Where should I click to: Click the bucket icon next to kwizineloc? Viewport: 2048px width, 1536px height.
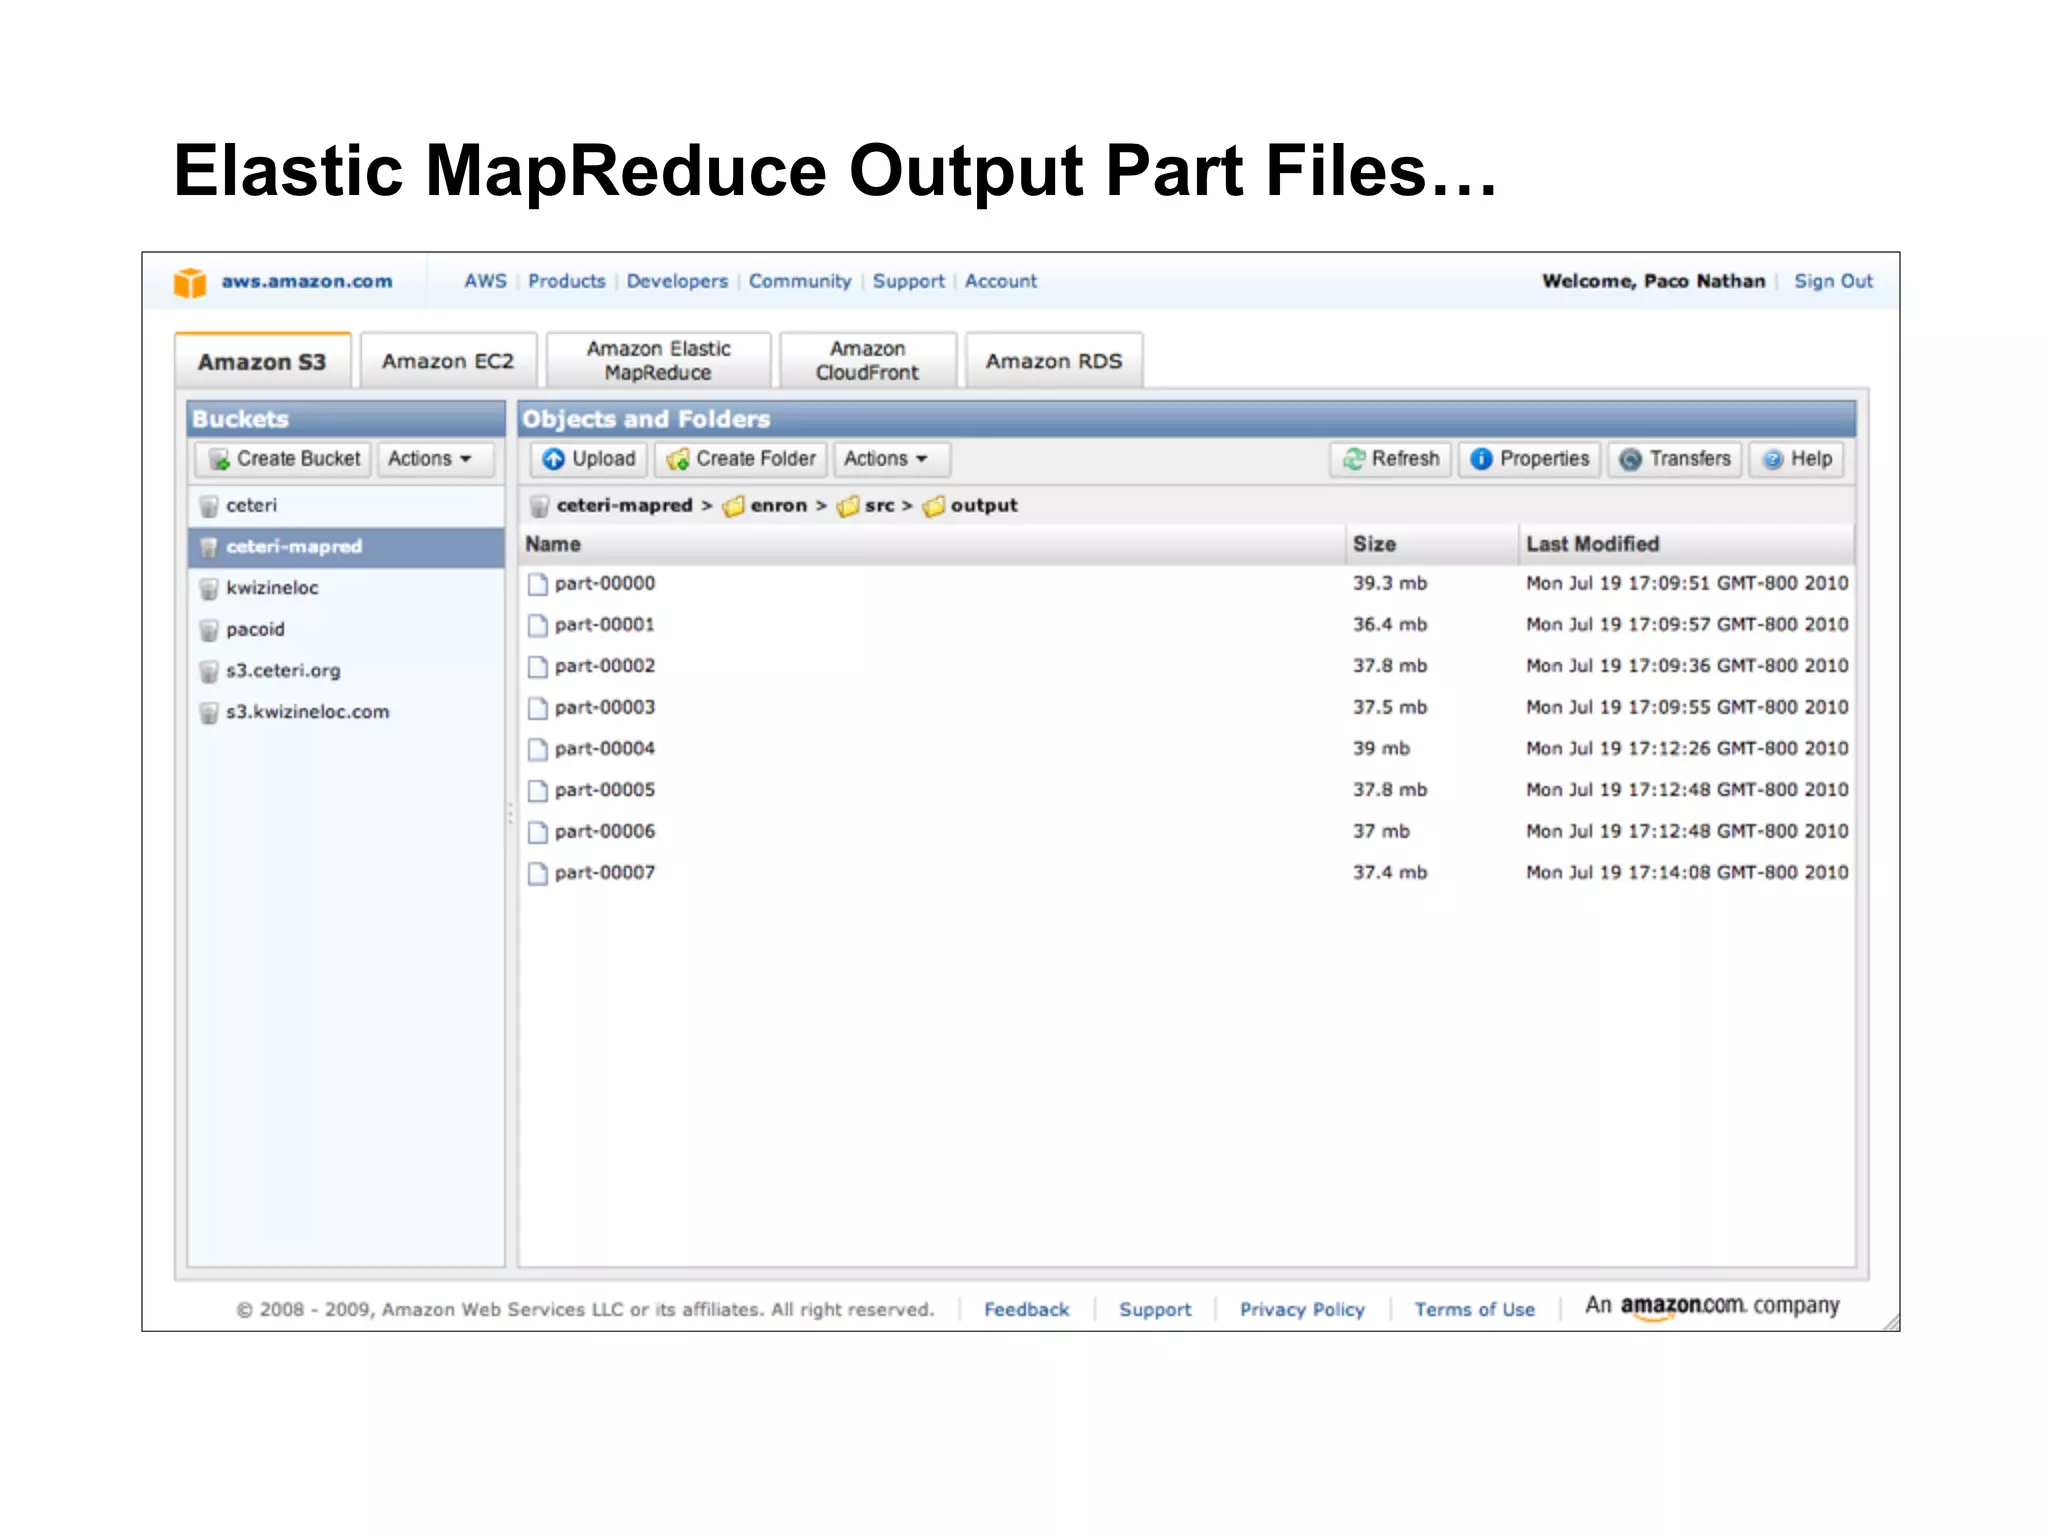coord(209,589)
